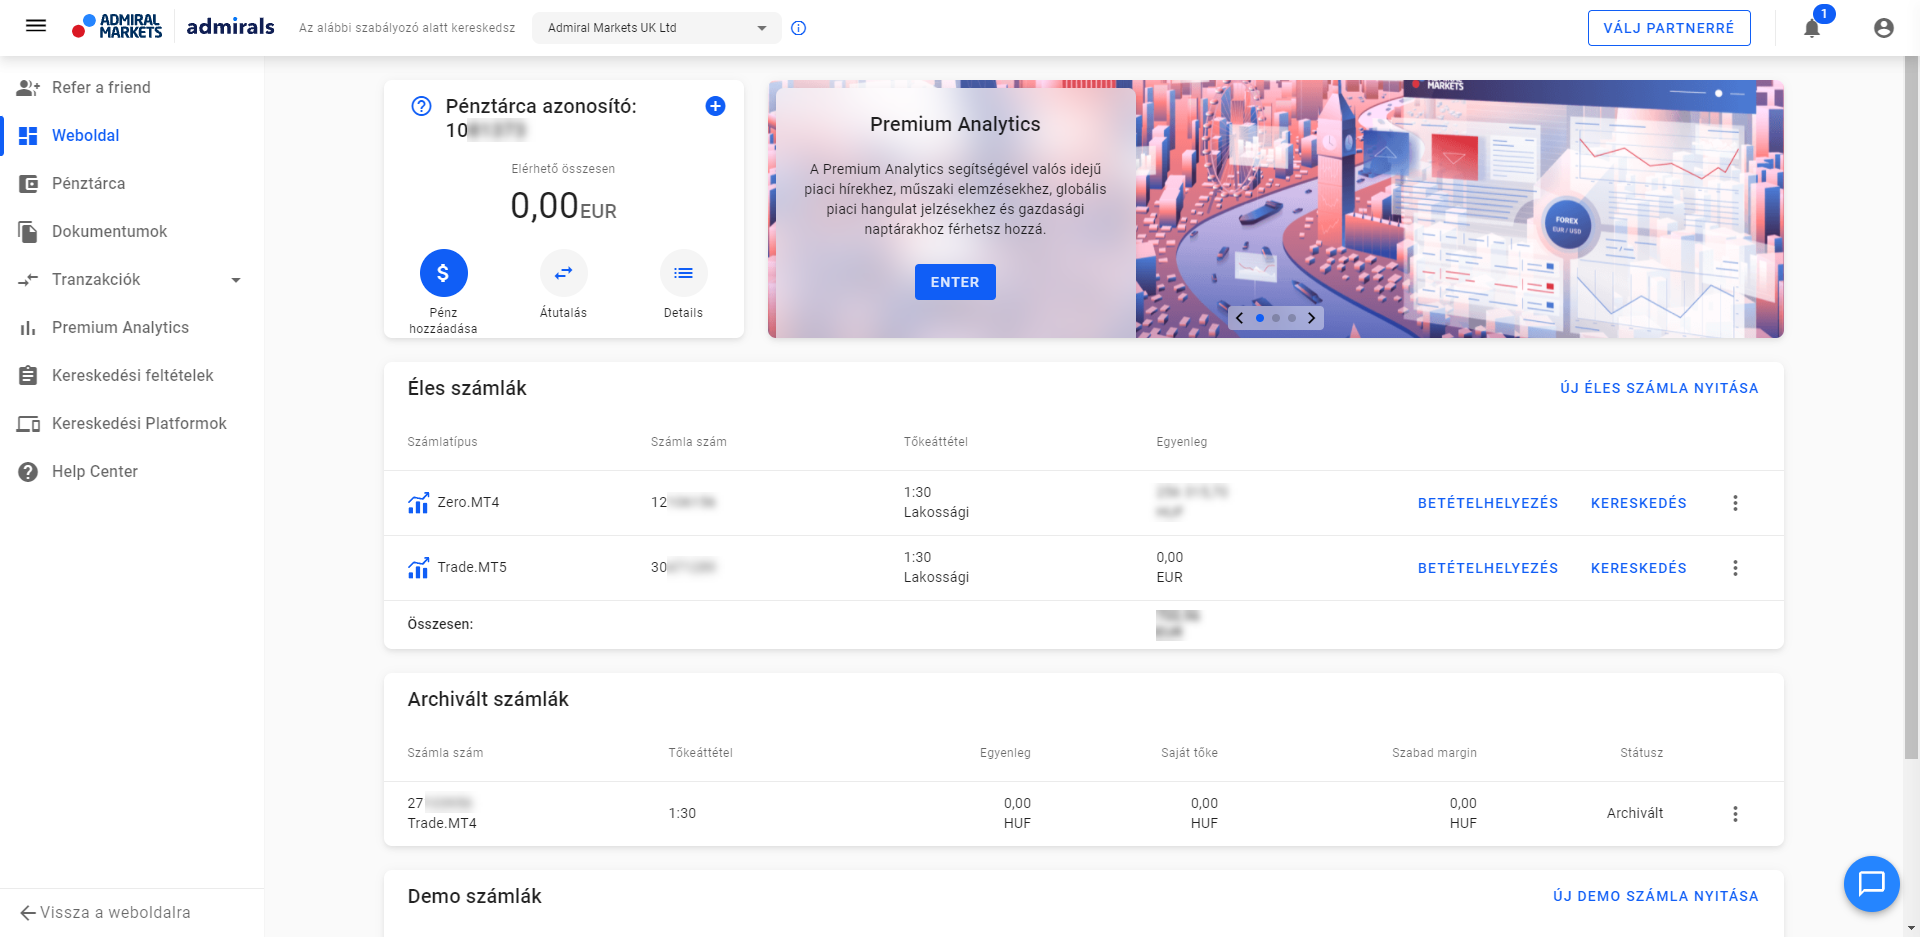Open Dokumentumok in sidebar

pos(132,232)
